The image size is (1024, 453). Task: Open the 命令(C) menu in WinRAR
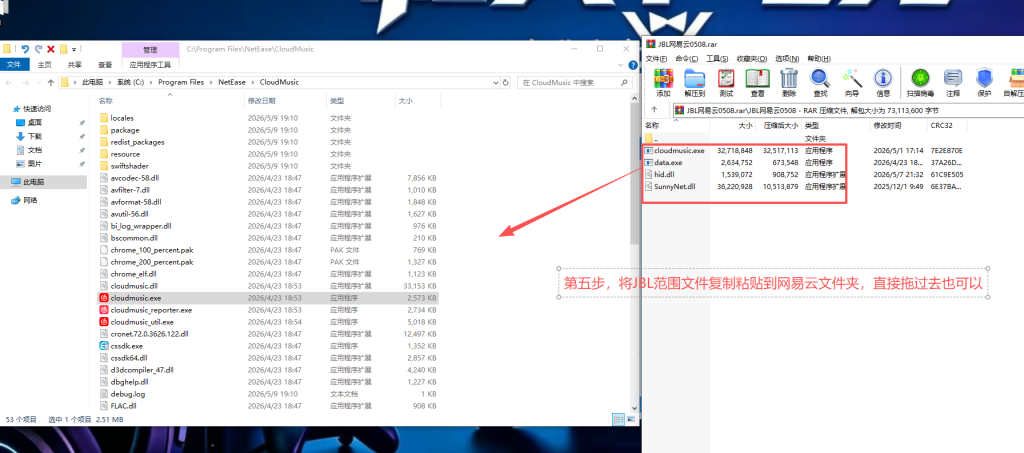click(687, 59)
